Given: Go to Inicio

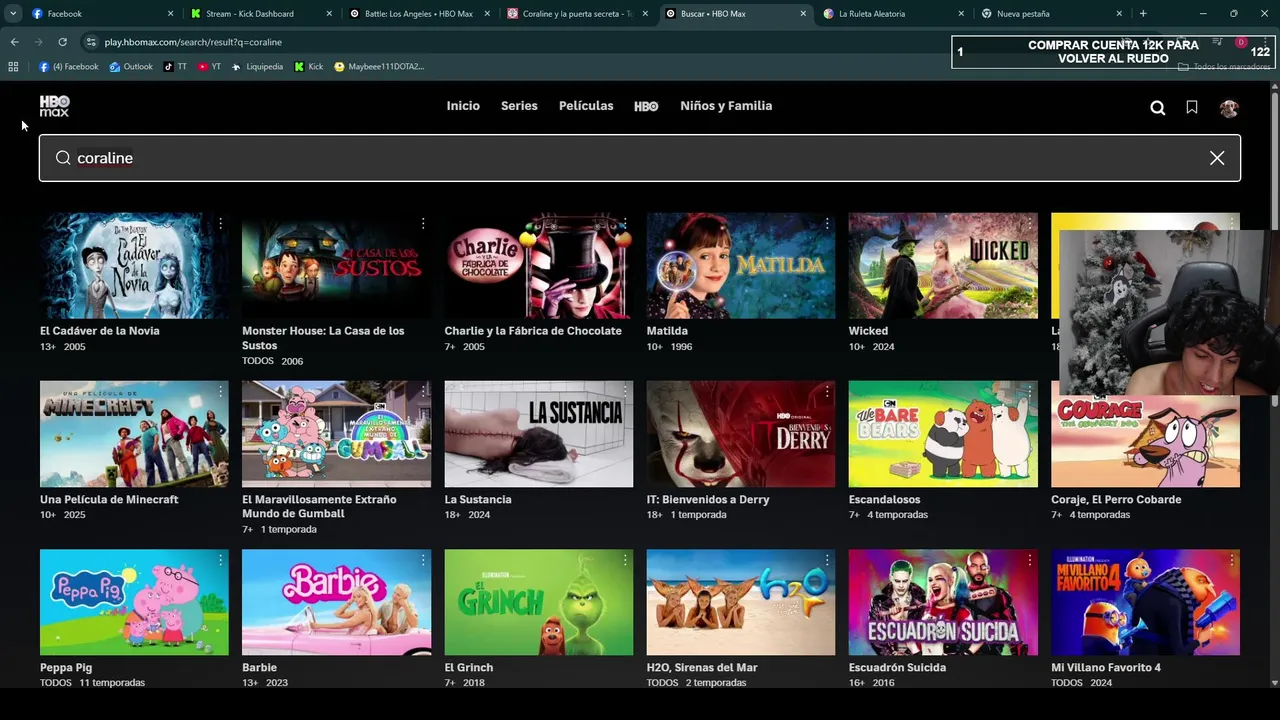Looking at the screenshot, I should pyautogui.click(x=463, y=106).
